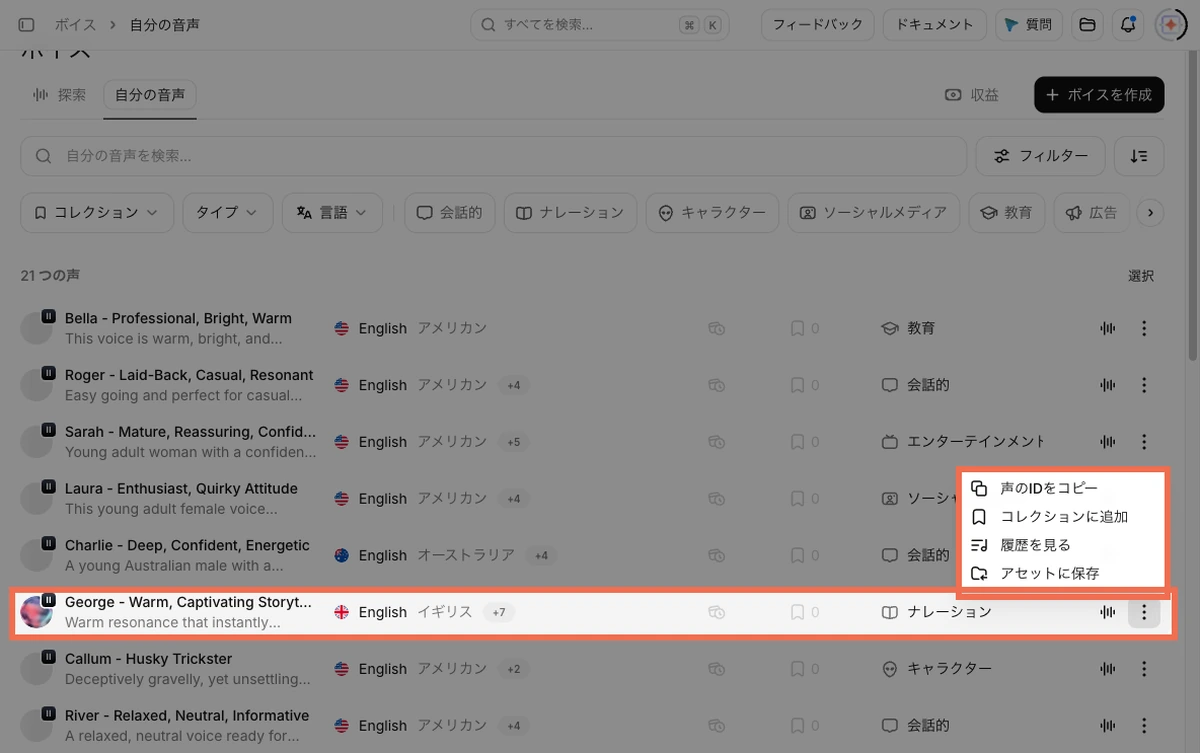Click bookmark icon in Roger row
Screen dimensions: 1200x753
tap(797, 385)
